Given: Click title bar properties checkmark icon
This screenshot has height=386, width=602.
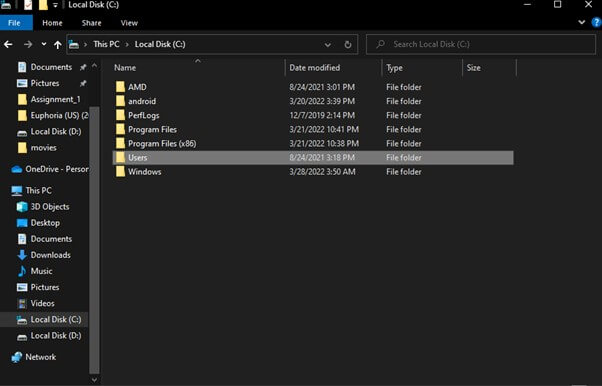Looking at the screenshot, I should tap(28, 5).
